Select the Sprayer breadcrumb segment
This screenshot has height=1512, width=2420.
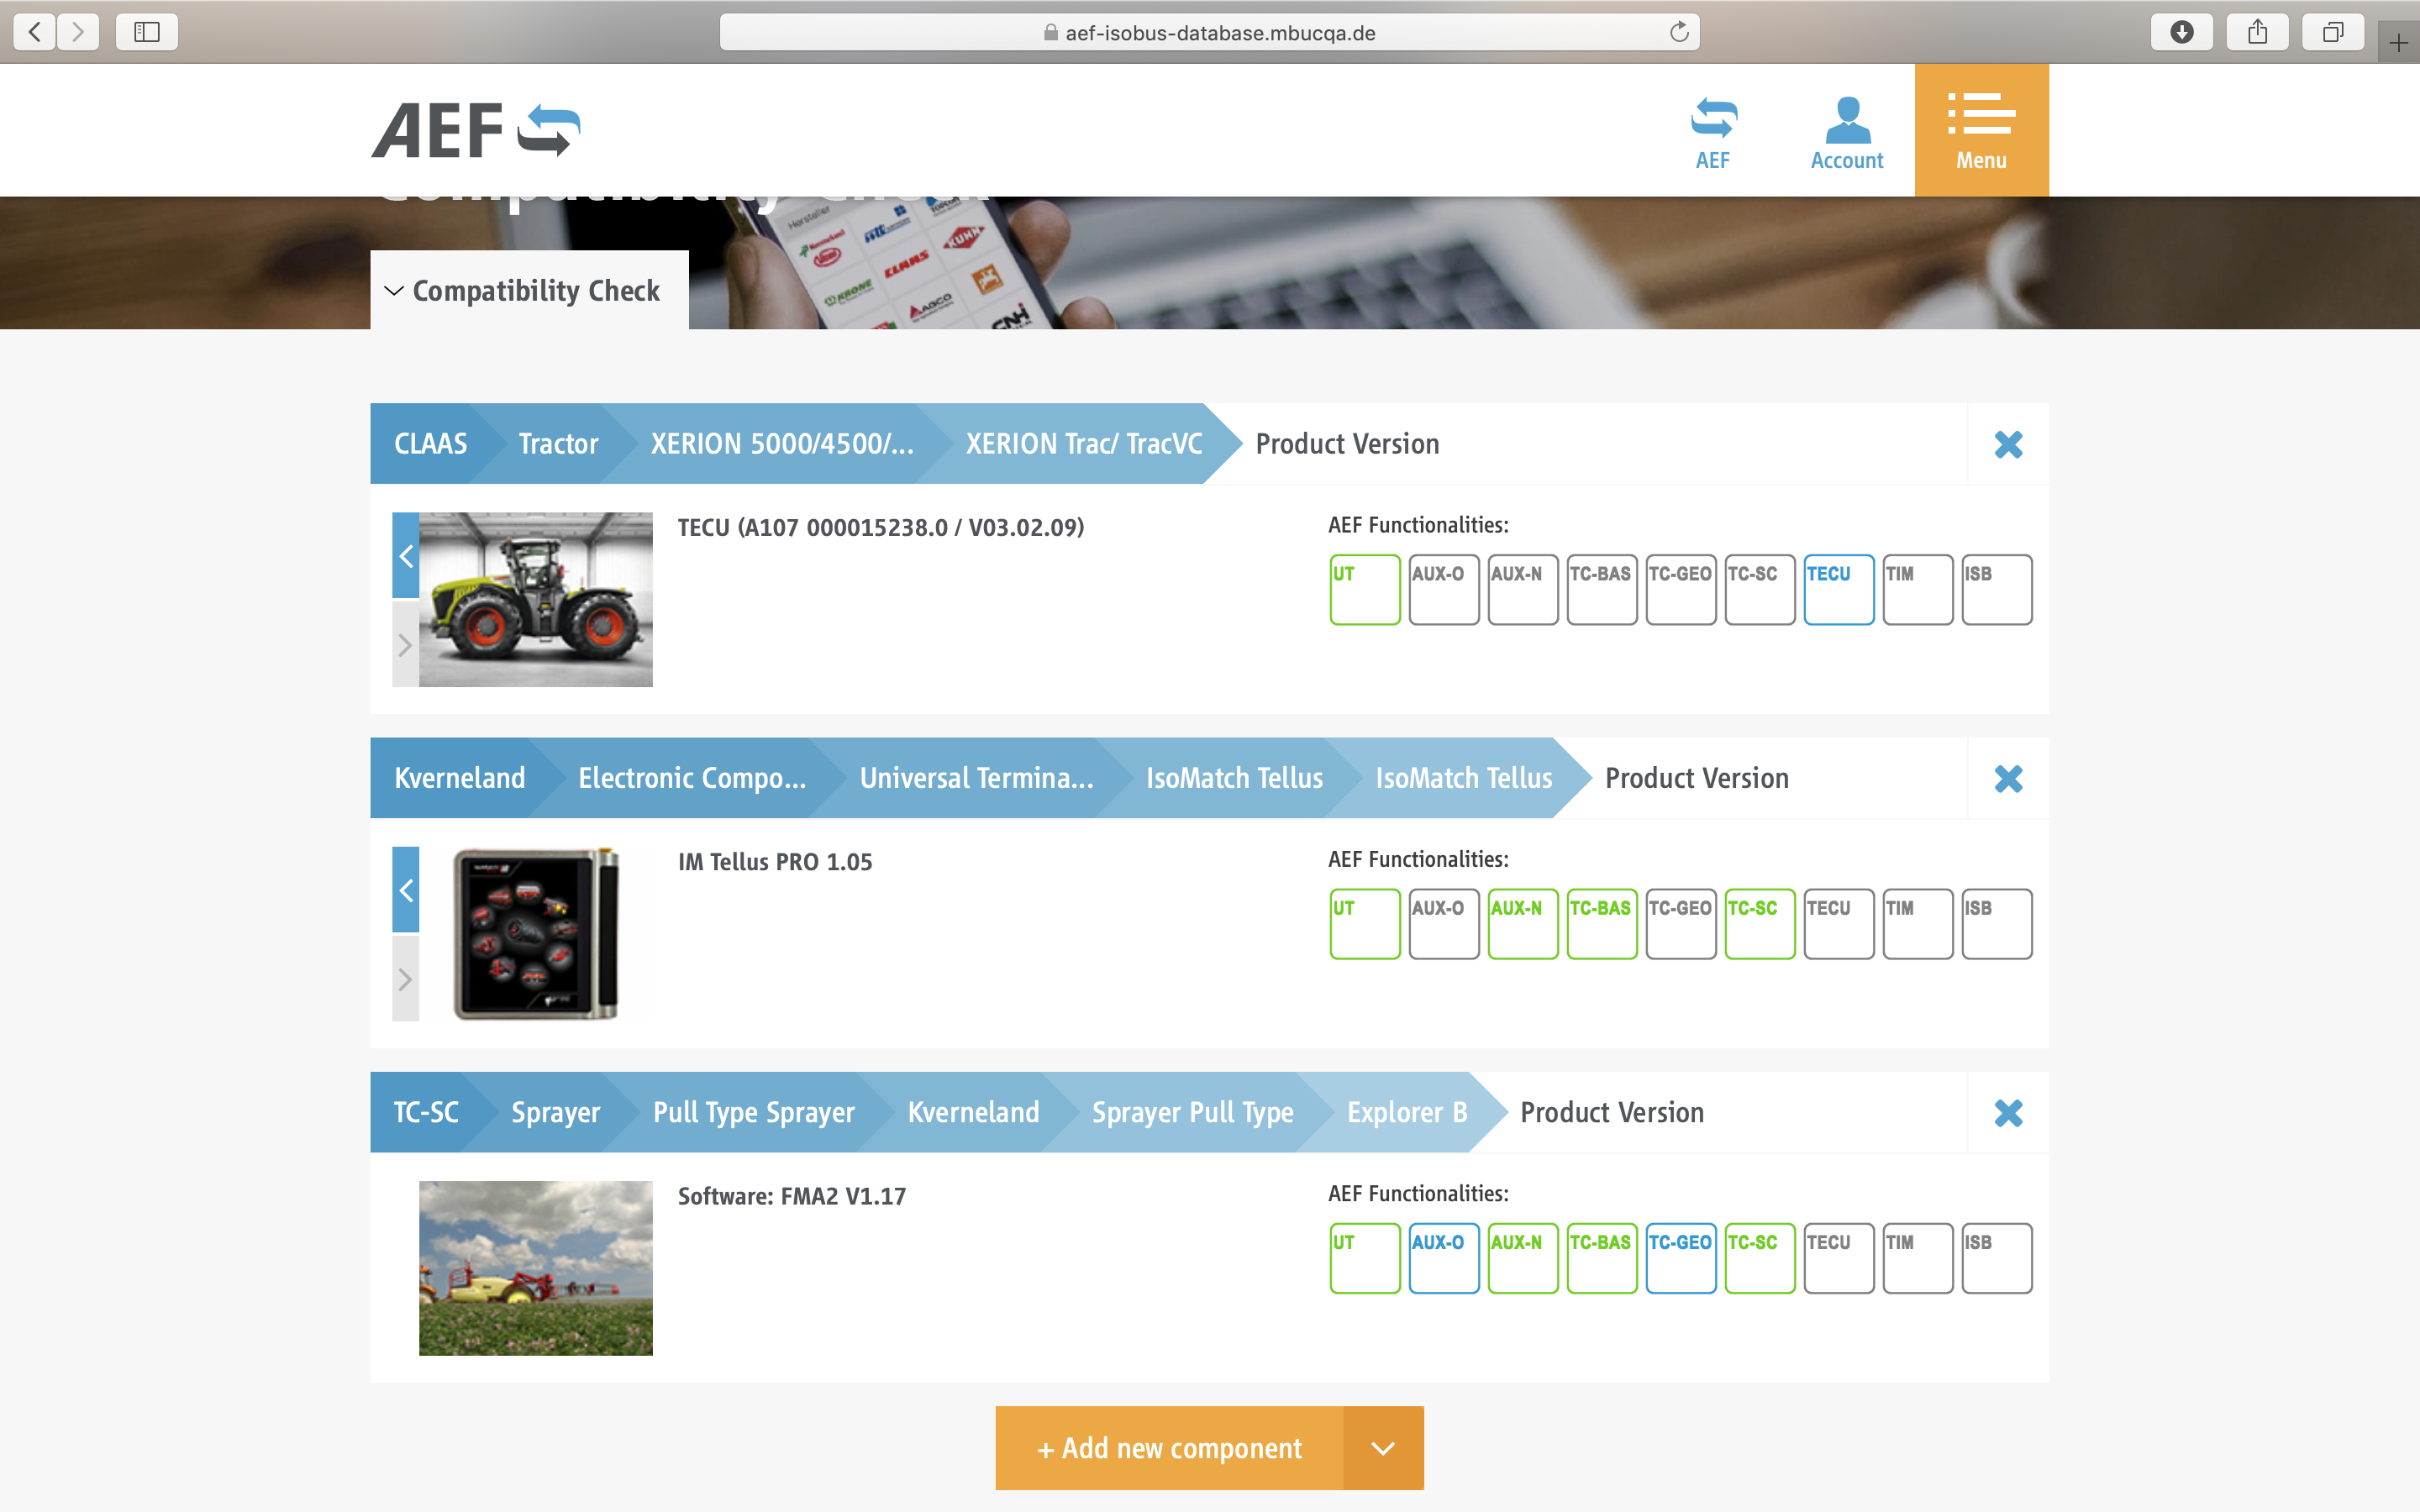coord(556,1112)
